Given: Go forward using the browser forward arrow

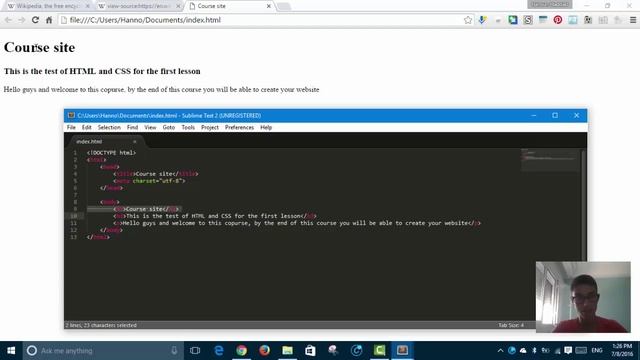Looking at the screenshot, I should click(22, 20).
